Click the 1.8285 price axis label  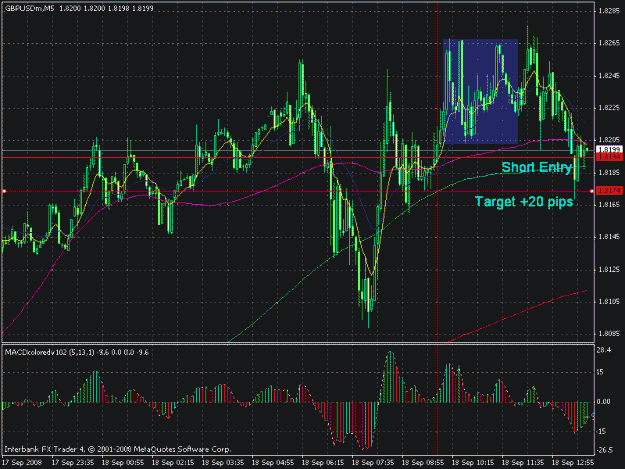pyautogui.click(x=609, y=11)
